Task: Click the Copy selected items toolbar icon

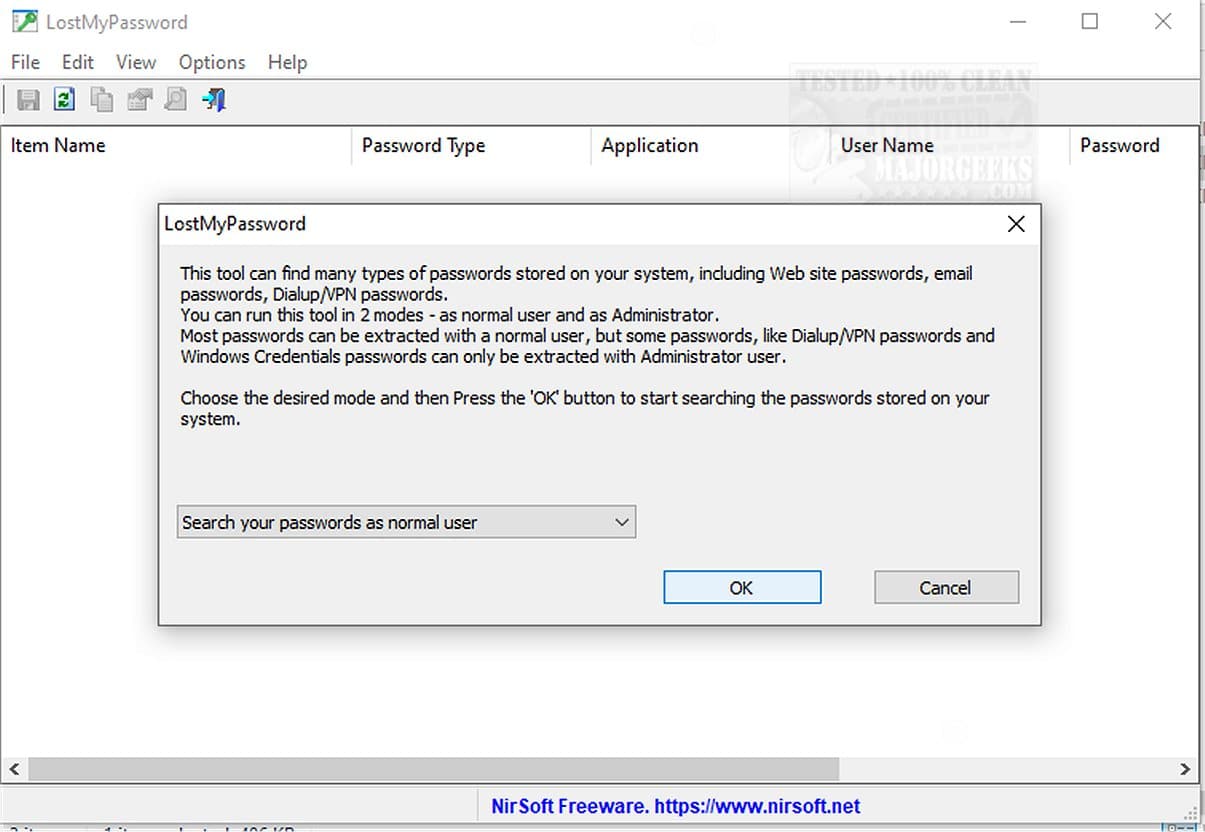Action: point(101,99)
